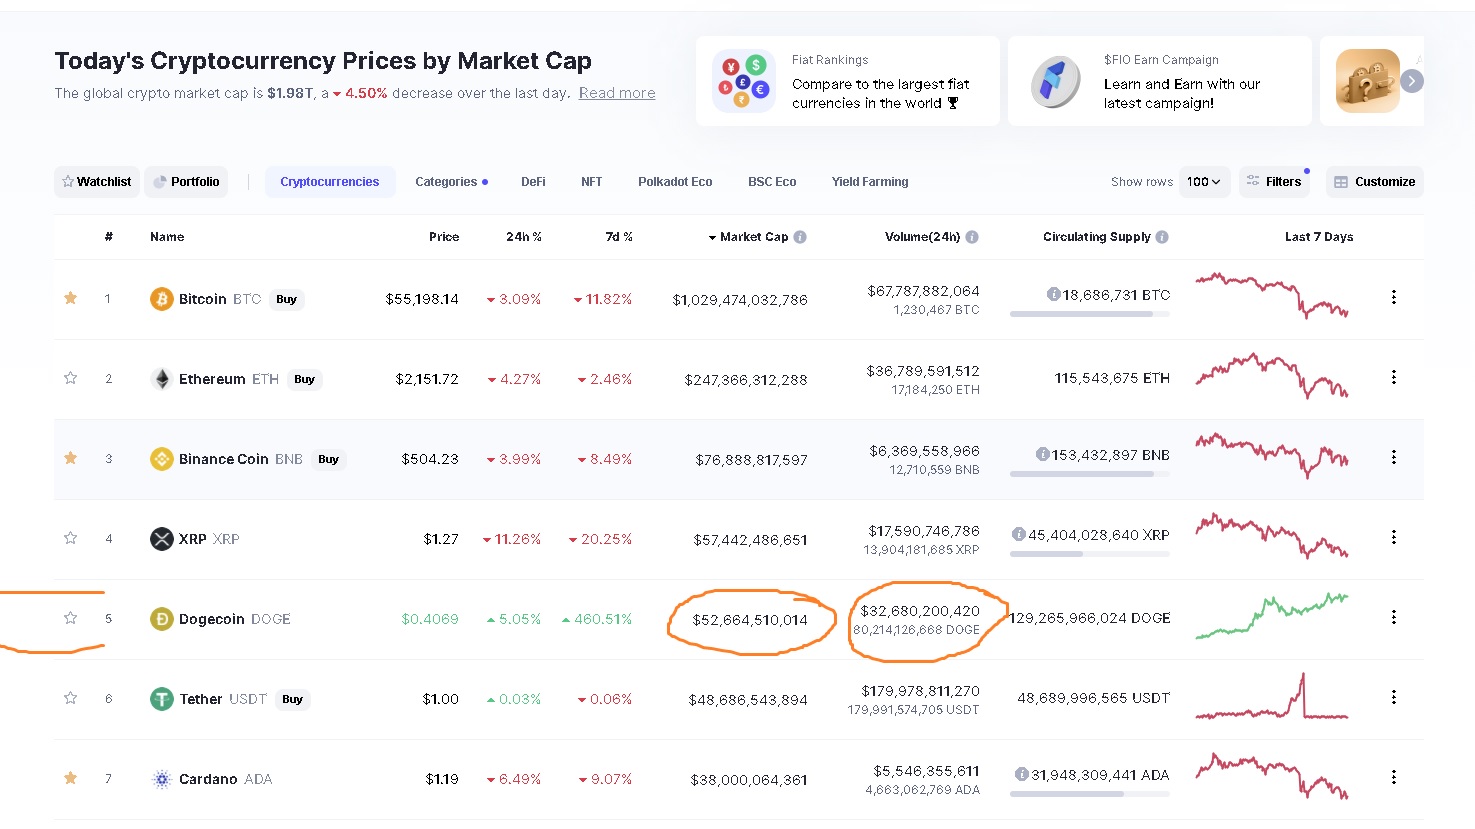Click Bitcoin market cap $1,029,474,032,786
The image size is (1475, 829).
coord(740,299)
